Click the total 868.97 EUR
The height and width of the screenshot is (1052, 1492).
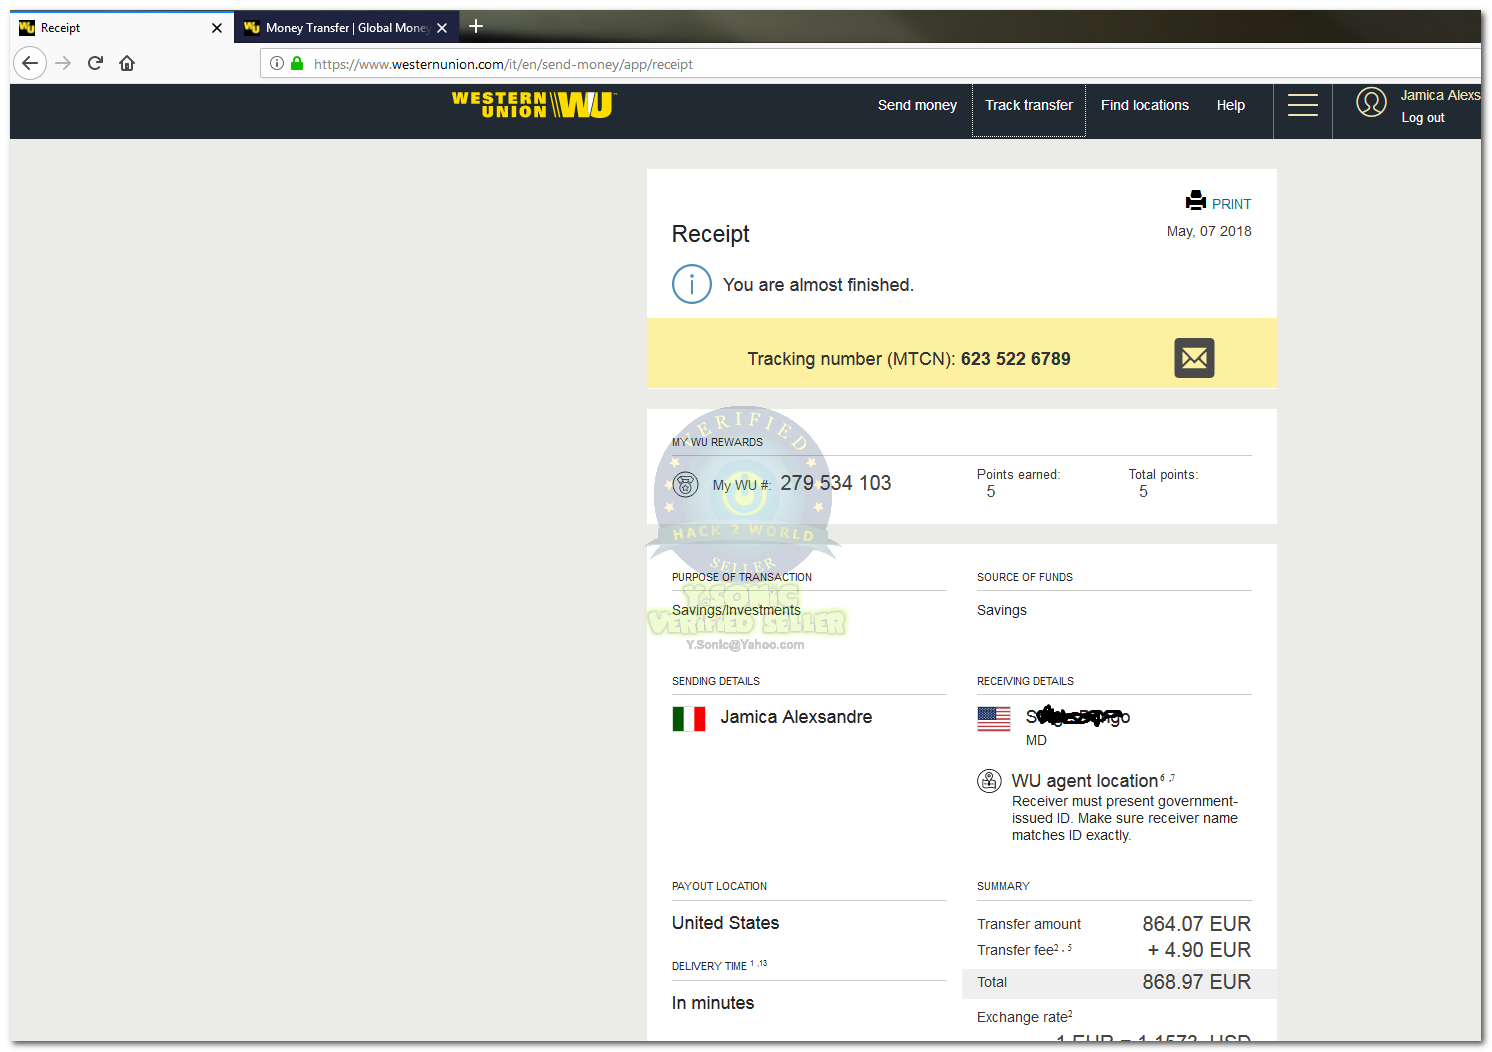[x=1196, y=982]
